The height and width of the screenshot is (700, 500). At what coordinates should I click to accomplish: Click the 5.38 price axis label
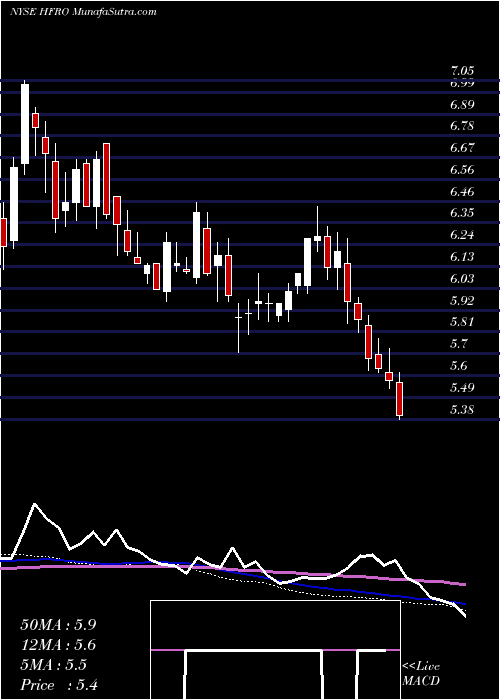(462, 409)
